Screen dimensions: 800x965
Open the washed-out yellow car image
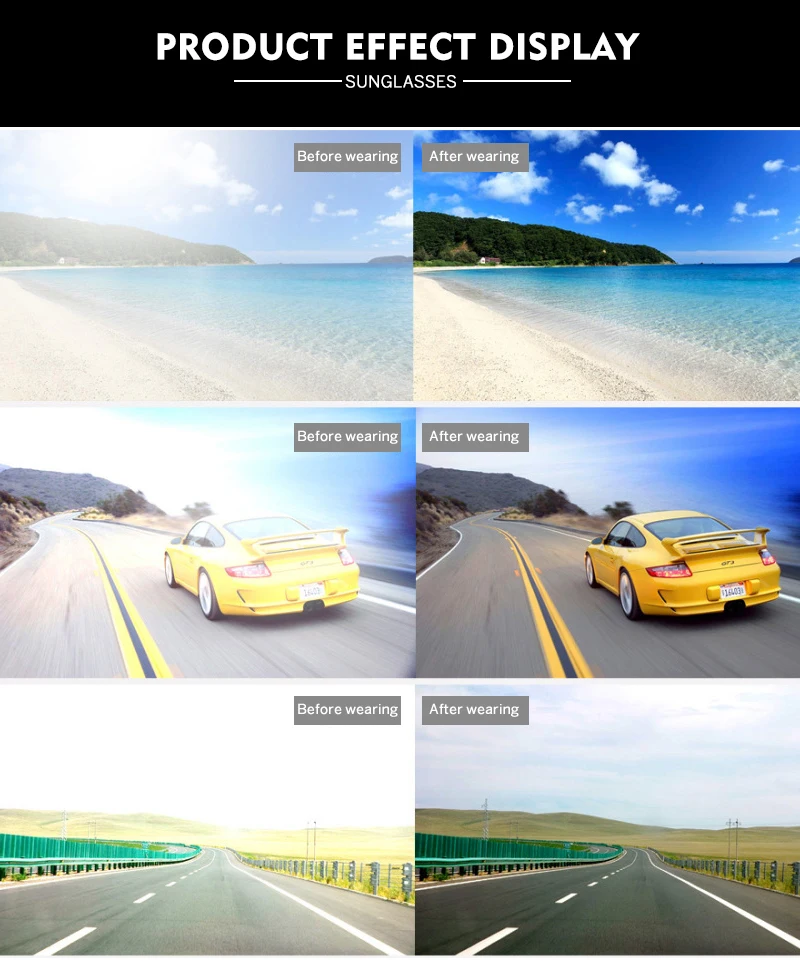point(207,543)
